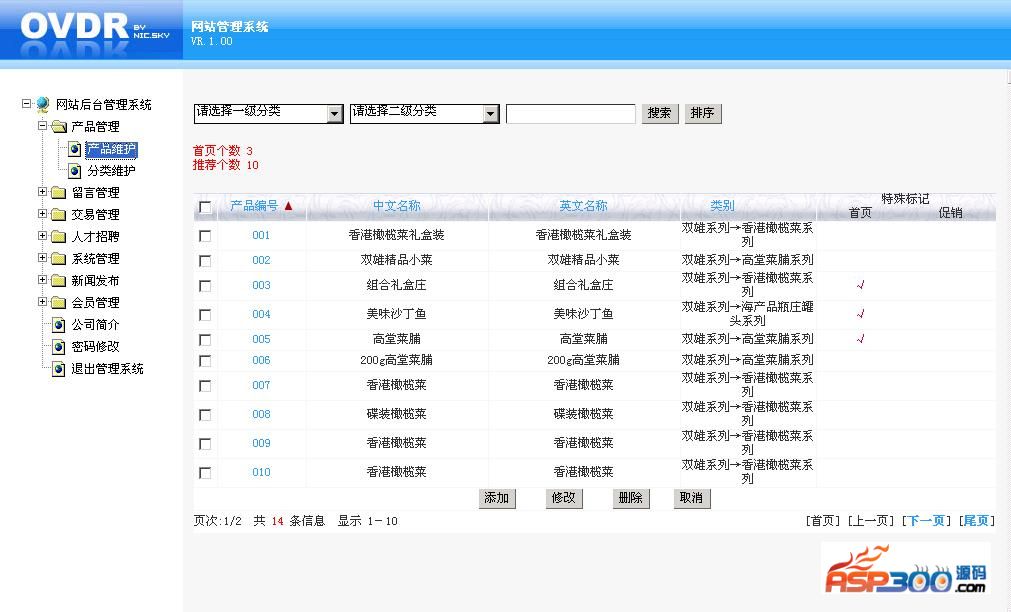Click the 分类维护 page icon
Screen dimensions: 1011x612
tap(75, 171)
